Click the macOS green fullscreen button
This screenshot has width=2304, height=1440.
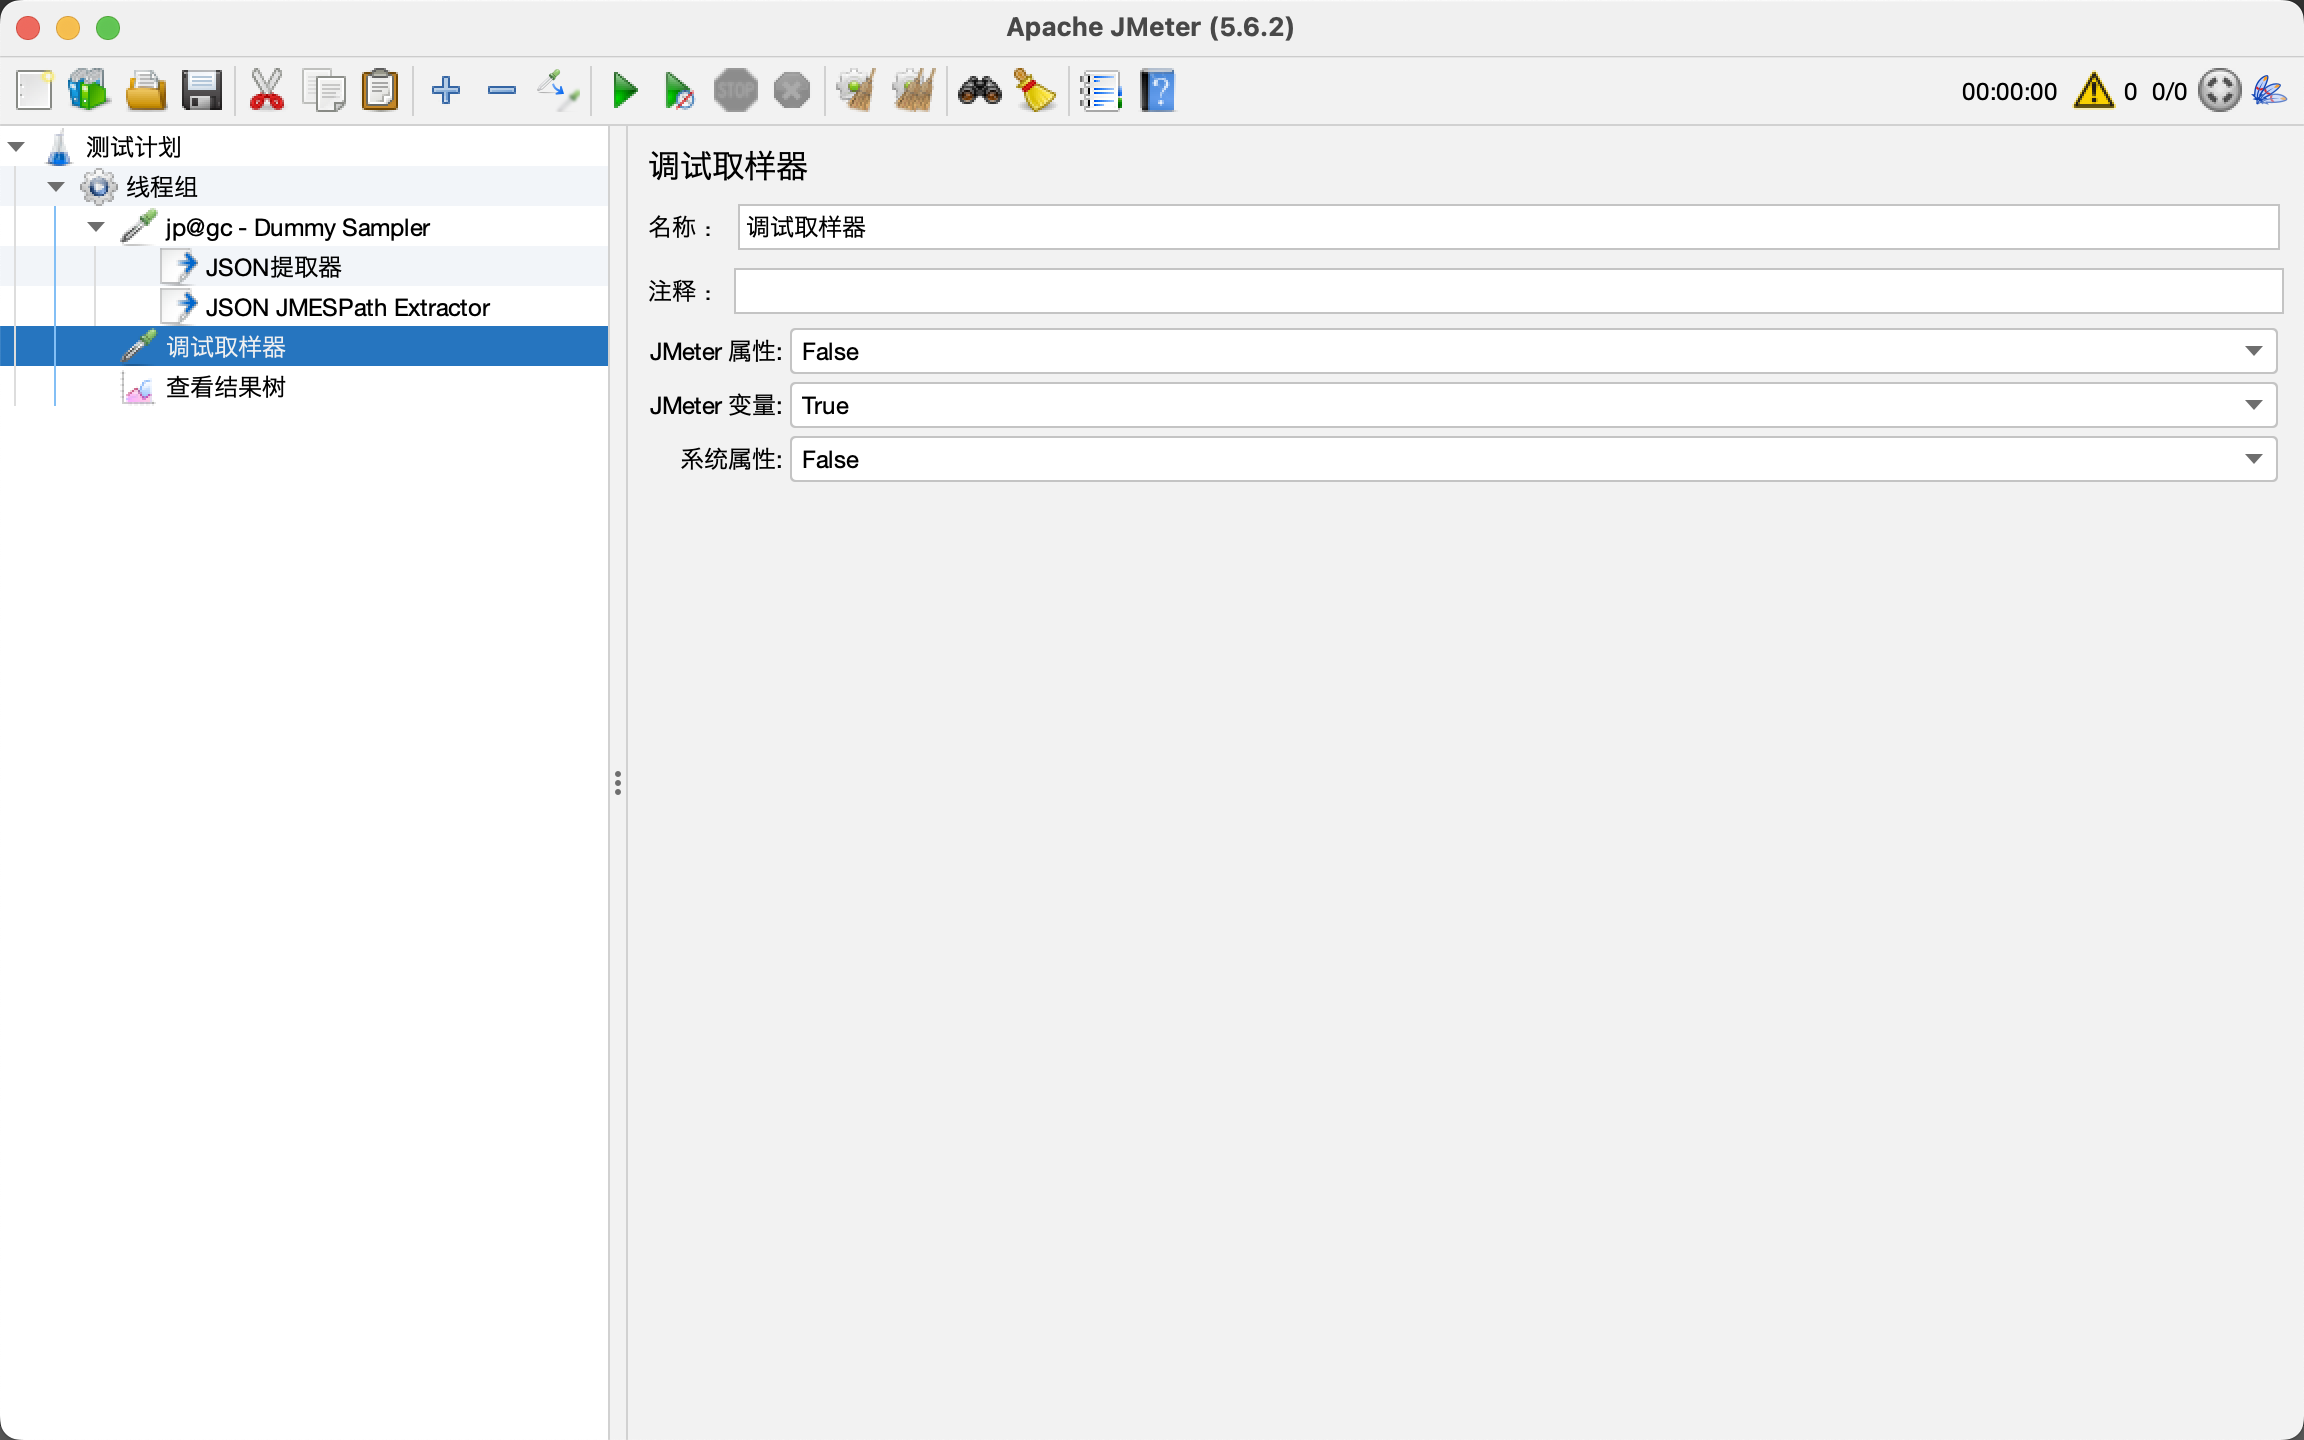coord(108,28)
